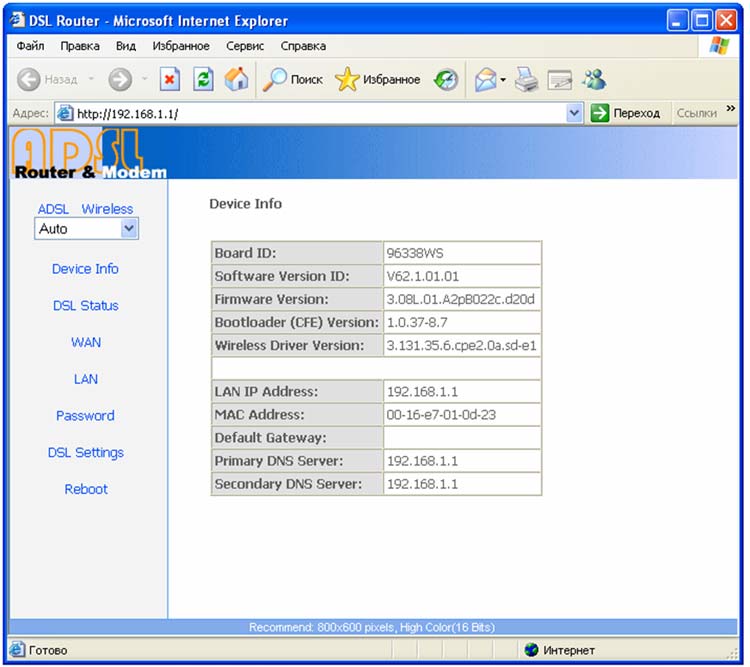Click the Reboot link in sidebar
Screen dimensions: 750x667
85,489
